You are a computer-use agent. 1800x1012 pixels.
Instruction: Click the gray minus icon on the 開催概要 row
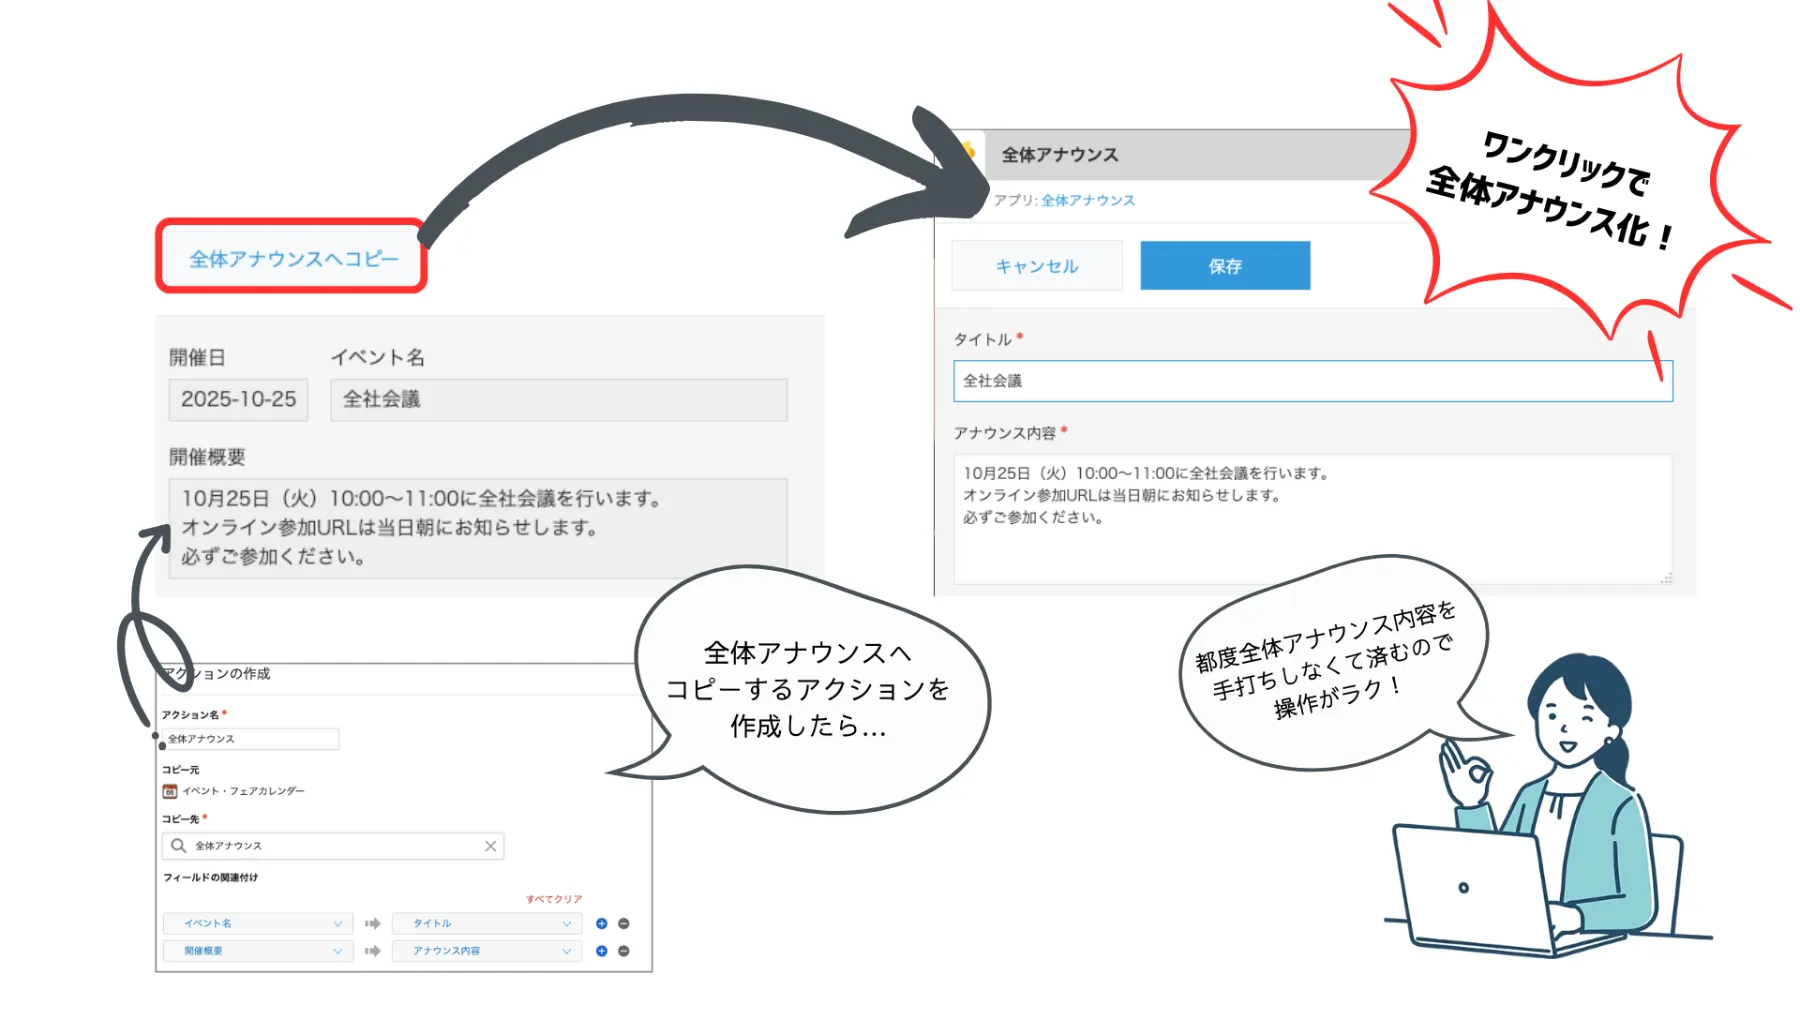pyautogui.click(x=623, y=951)
